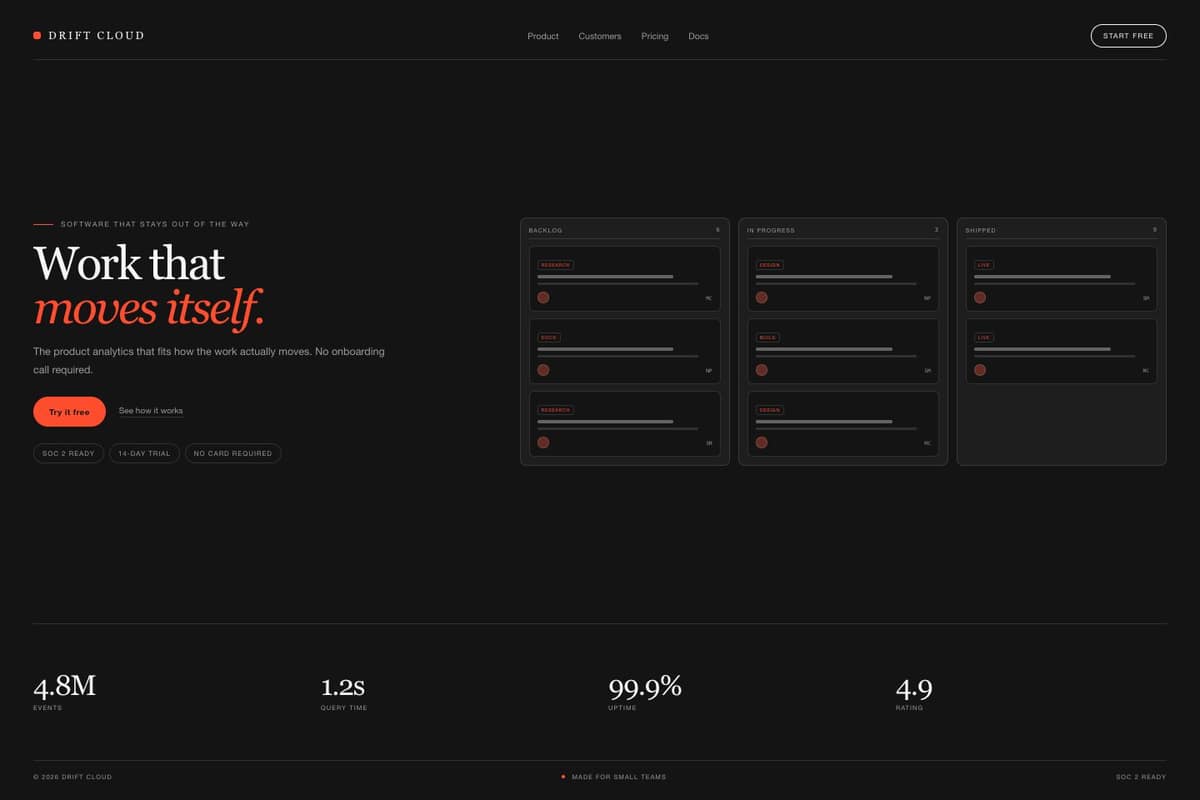
Task: Open the Docs nav link
Action: pos(698,36)
